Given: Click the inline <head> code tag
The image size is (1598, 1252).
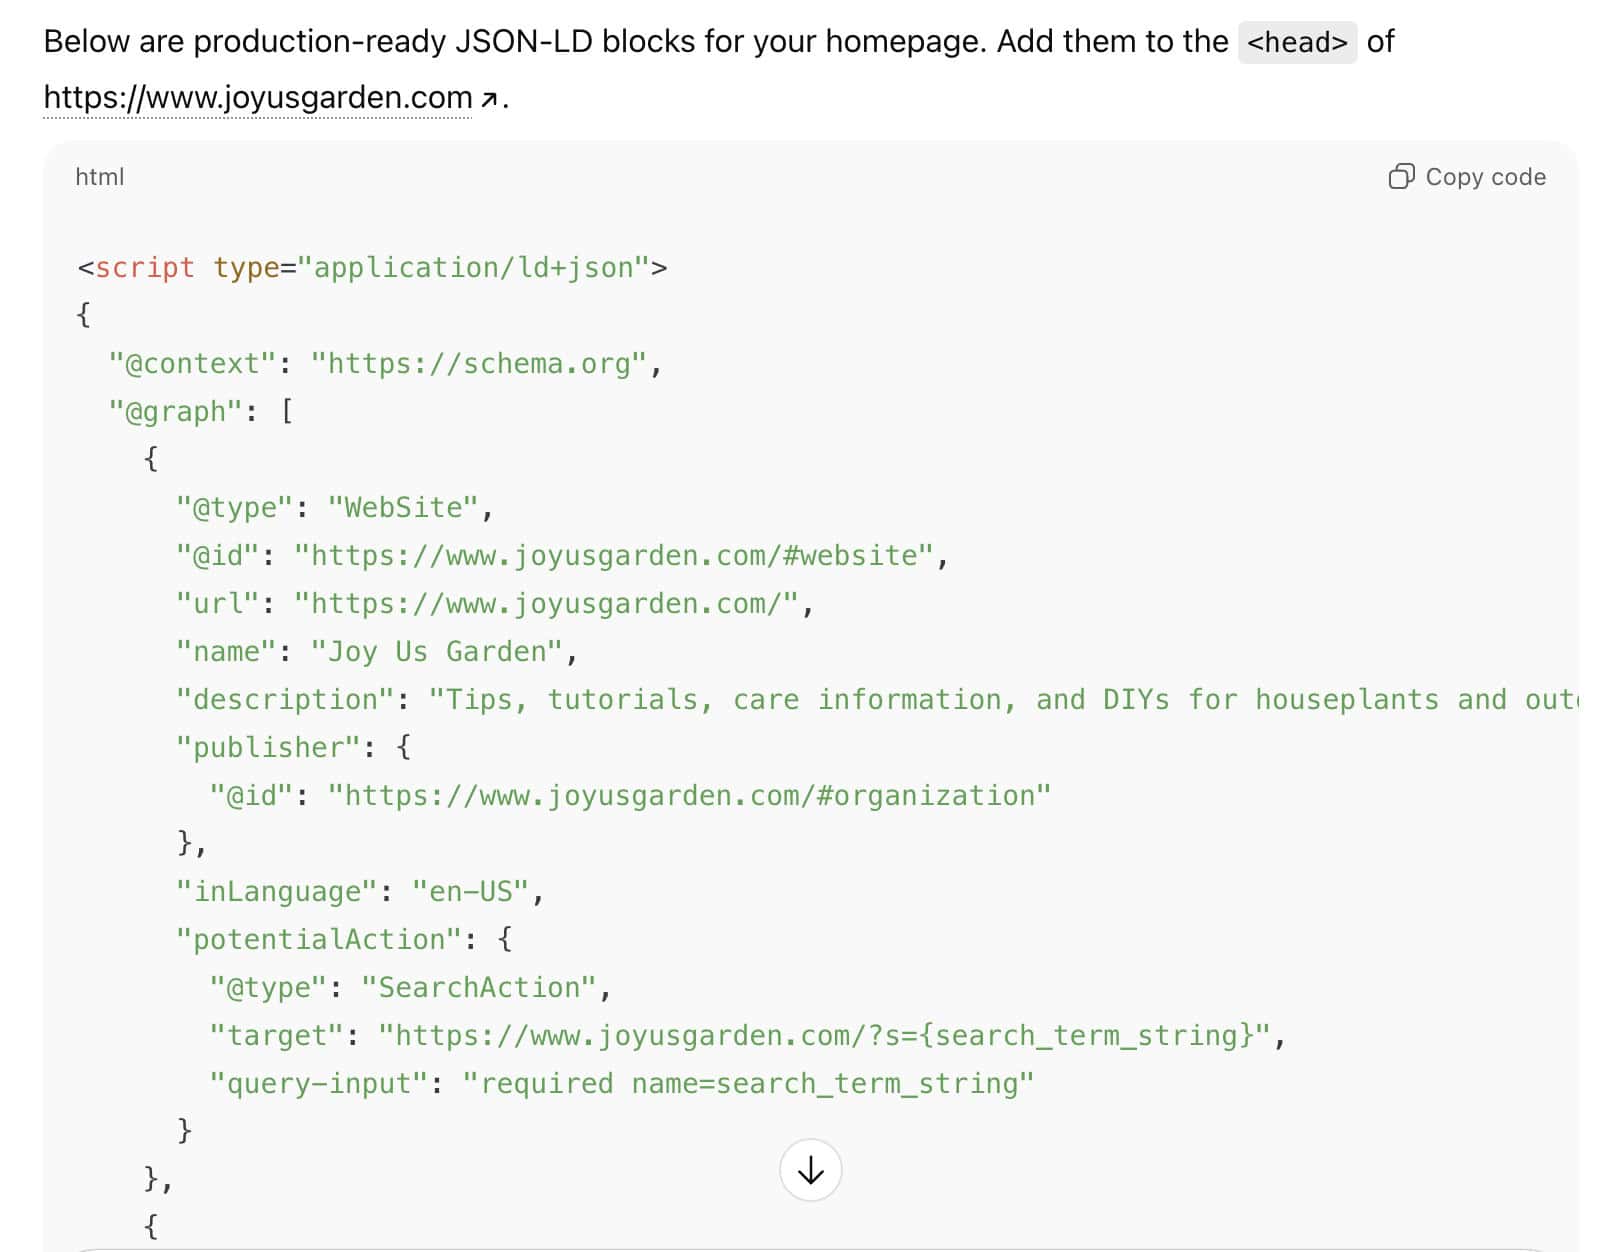Looking at the screenshot, I should (1296, 42).
